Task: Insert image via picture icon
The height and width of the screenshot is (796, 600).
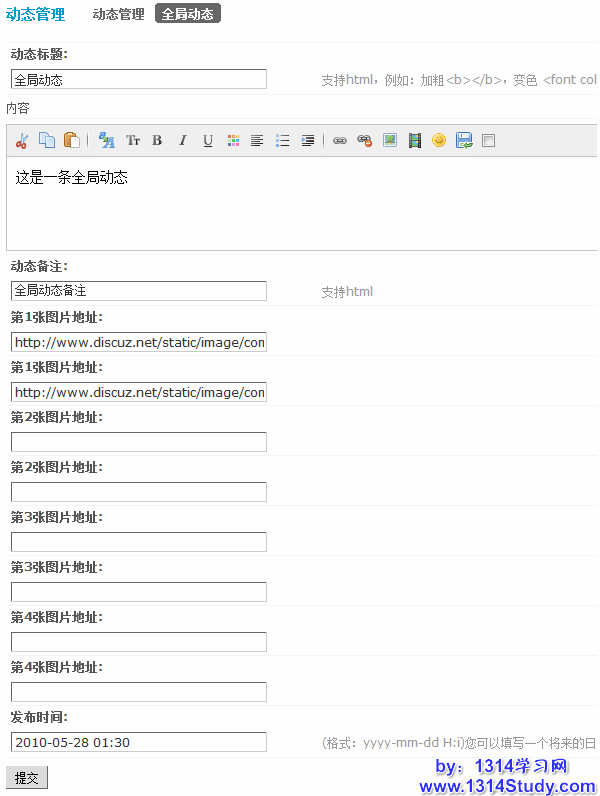Action: (390, 141)
